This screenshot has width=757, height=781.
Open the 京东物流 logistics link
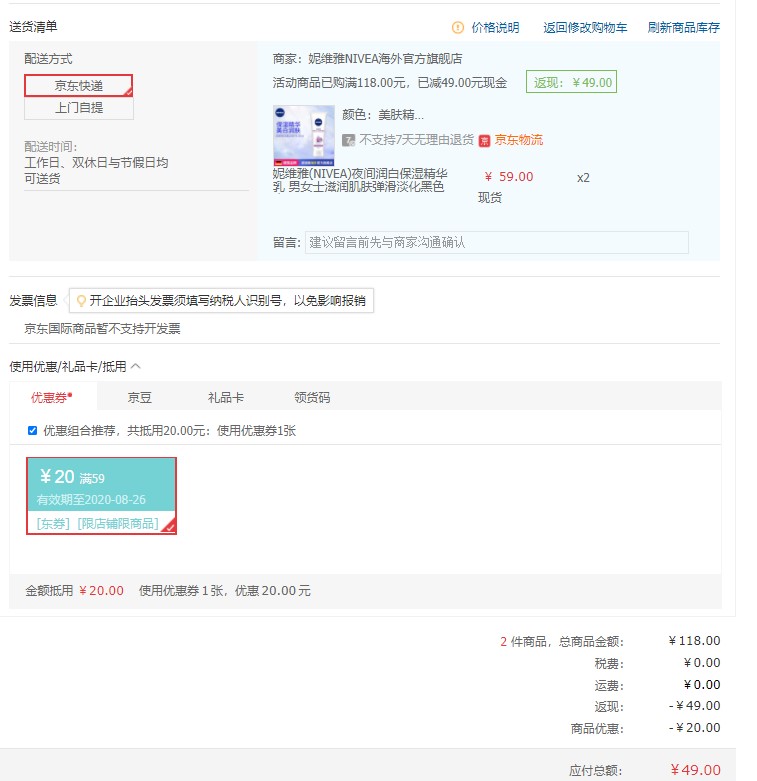coord(518,140)
